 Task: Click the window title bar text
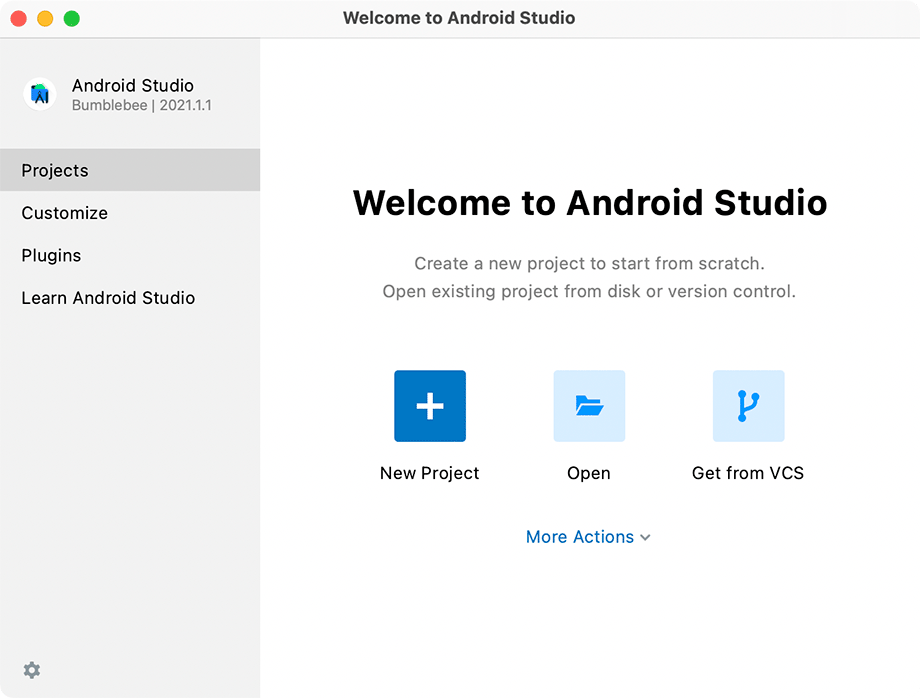[459, 18]
